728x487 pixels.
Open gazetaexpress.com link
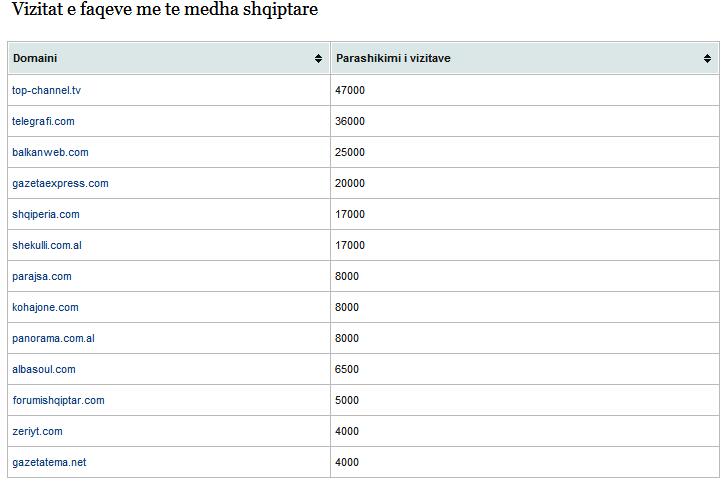[x=60, y=183]
